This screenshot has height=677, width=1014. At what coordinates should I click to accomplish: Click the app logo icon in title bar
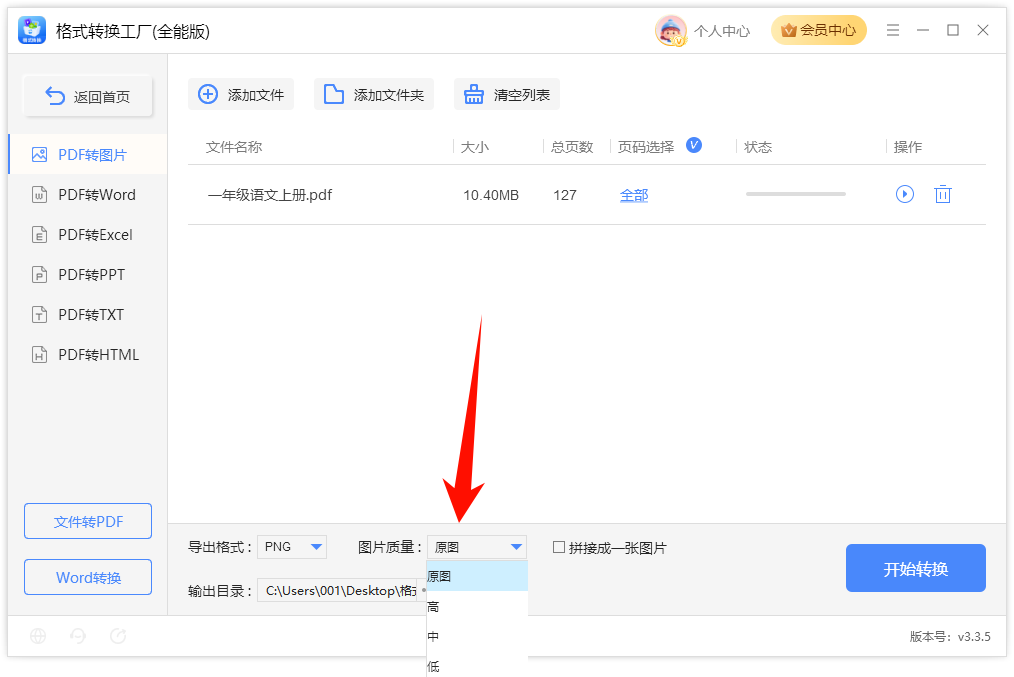point(32,30)
